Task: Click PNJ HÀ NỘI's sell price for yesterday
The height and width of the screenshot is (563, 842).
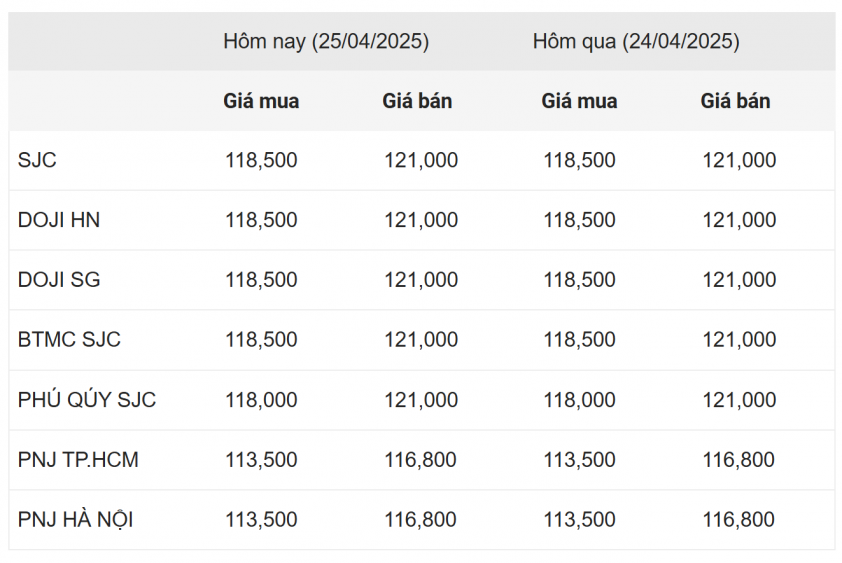Action: click(x=738, y=520)
